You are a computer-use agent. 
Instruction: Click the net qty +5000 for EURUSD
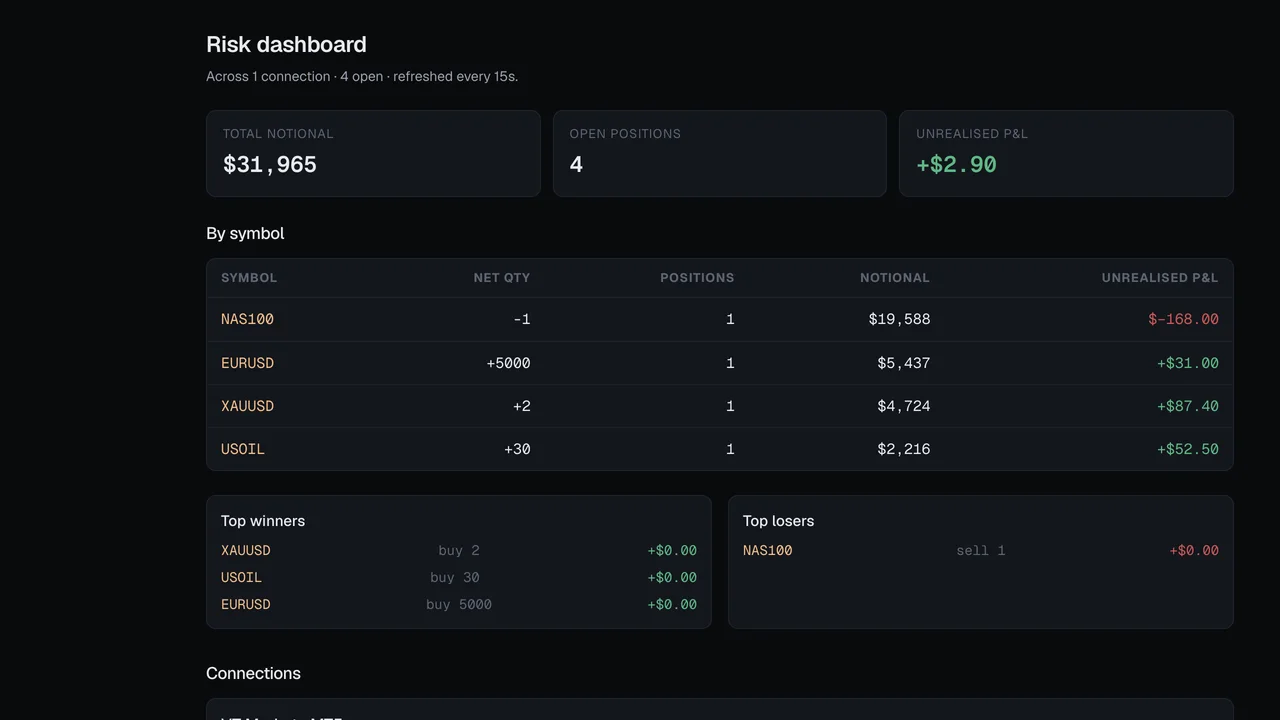(x=509, y=363)
